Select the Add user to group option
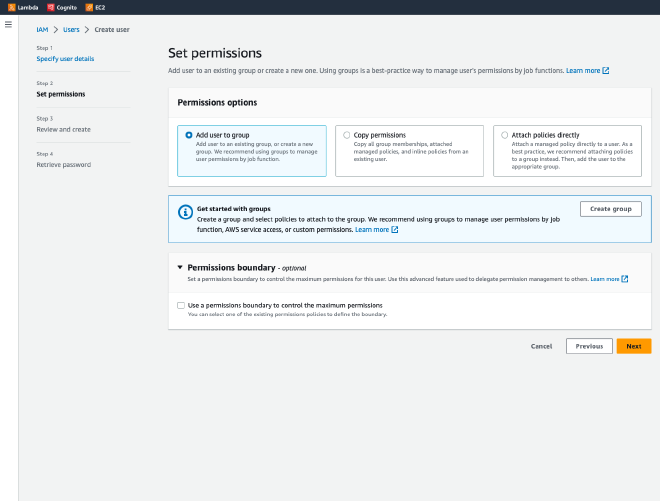 (x=189, y=135)
